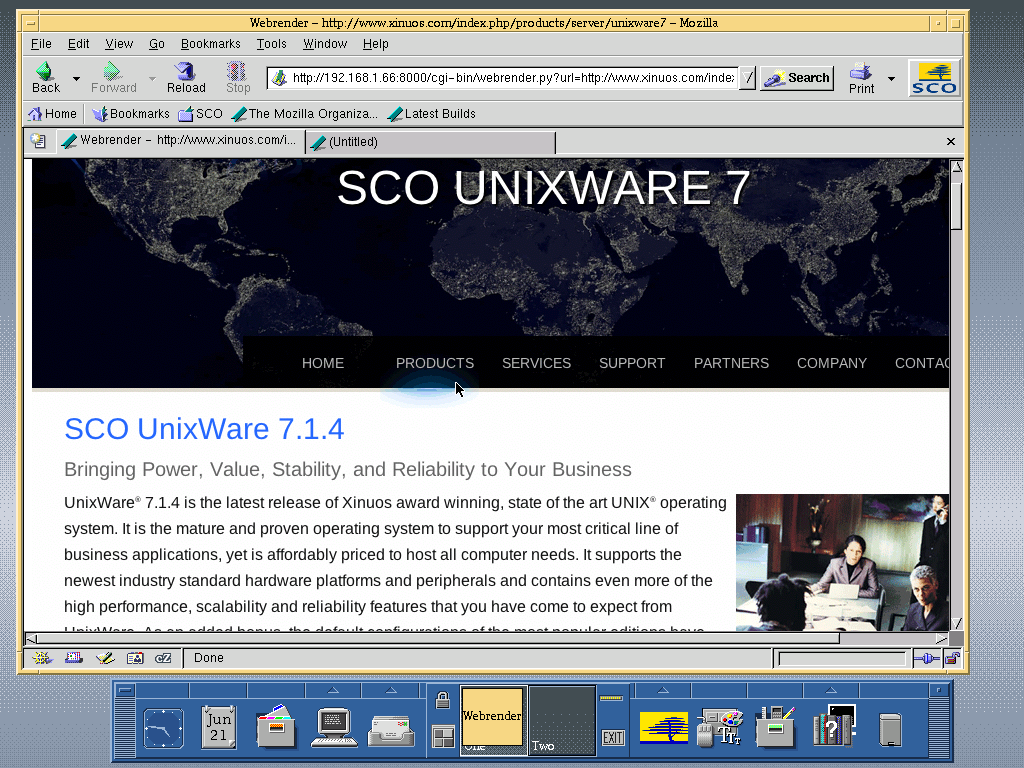The height and width of the screenshot is (768, 1024).
Task: Open the Trash can in the CDE panel
Action: point(890,728)
